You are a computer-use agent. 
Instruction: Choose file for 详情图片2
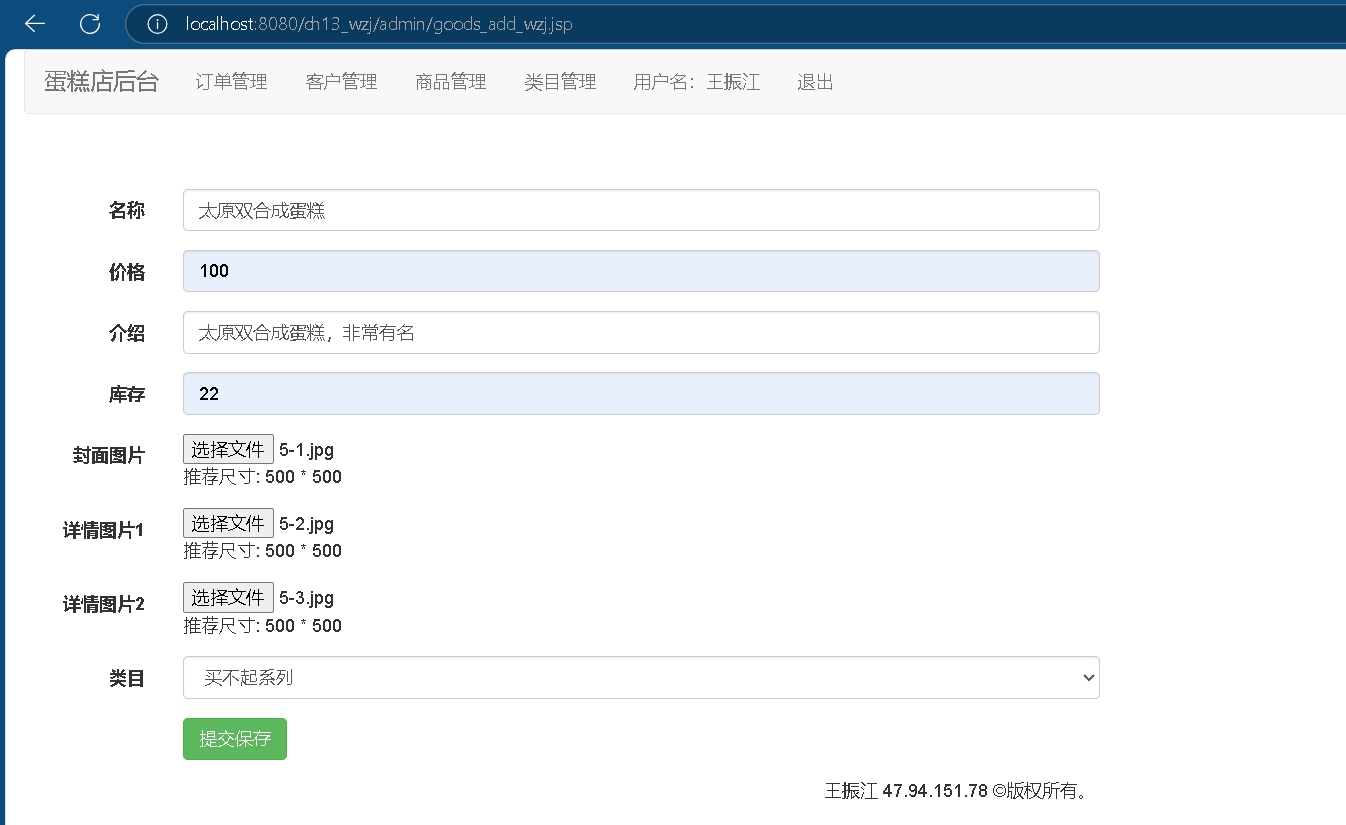[228, 598]
